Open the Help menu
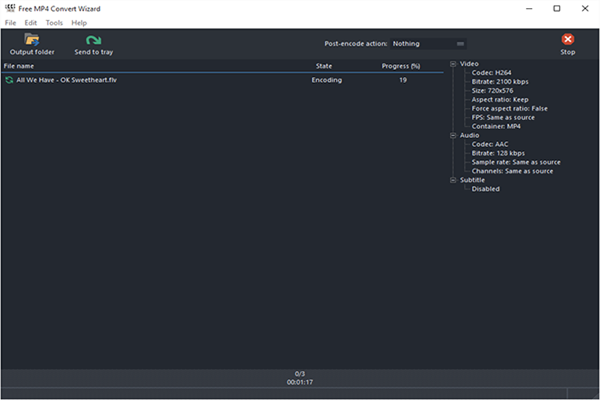 [79, 22]
